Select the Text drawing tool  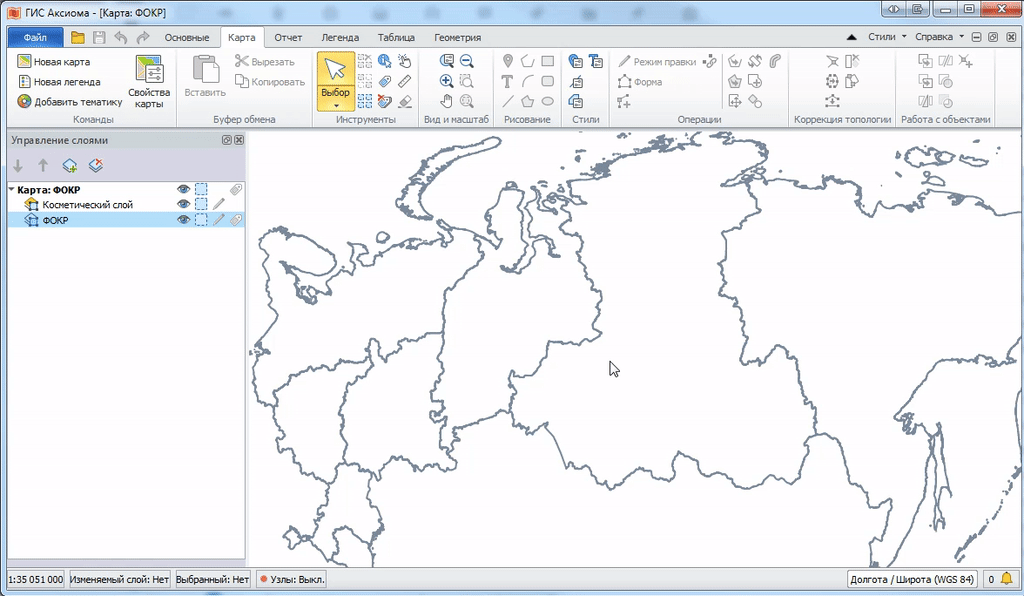point(508,81)
